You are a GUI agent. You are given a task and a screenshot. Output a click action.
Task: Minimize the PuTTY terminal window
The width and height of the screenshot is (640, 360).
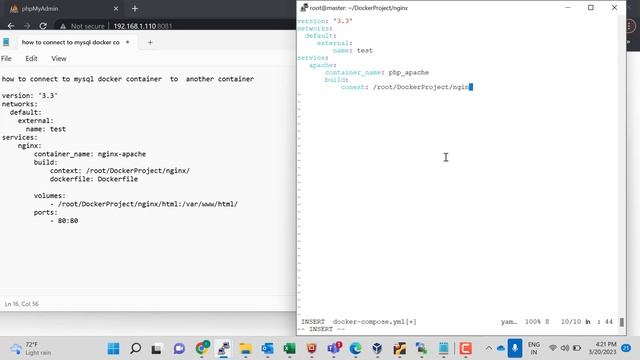tap(567, 8)
